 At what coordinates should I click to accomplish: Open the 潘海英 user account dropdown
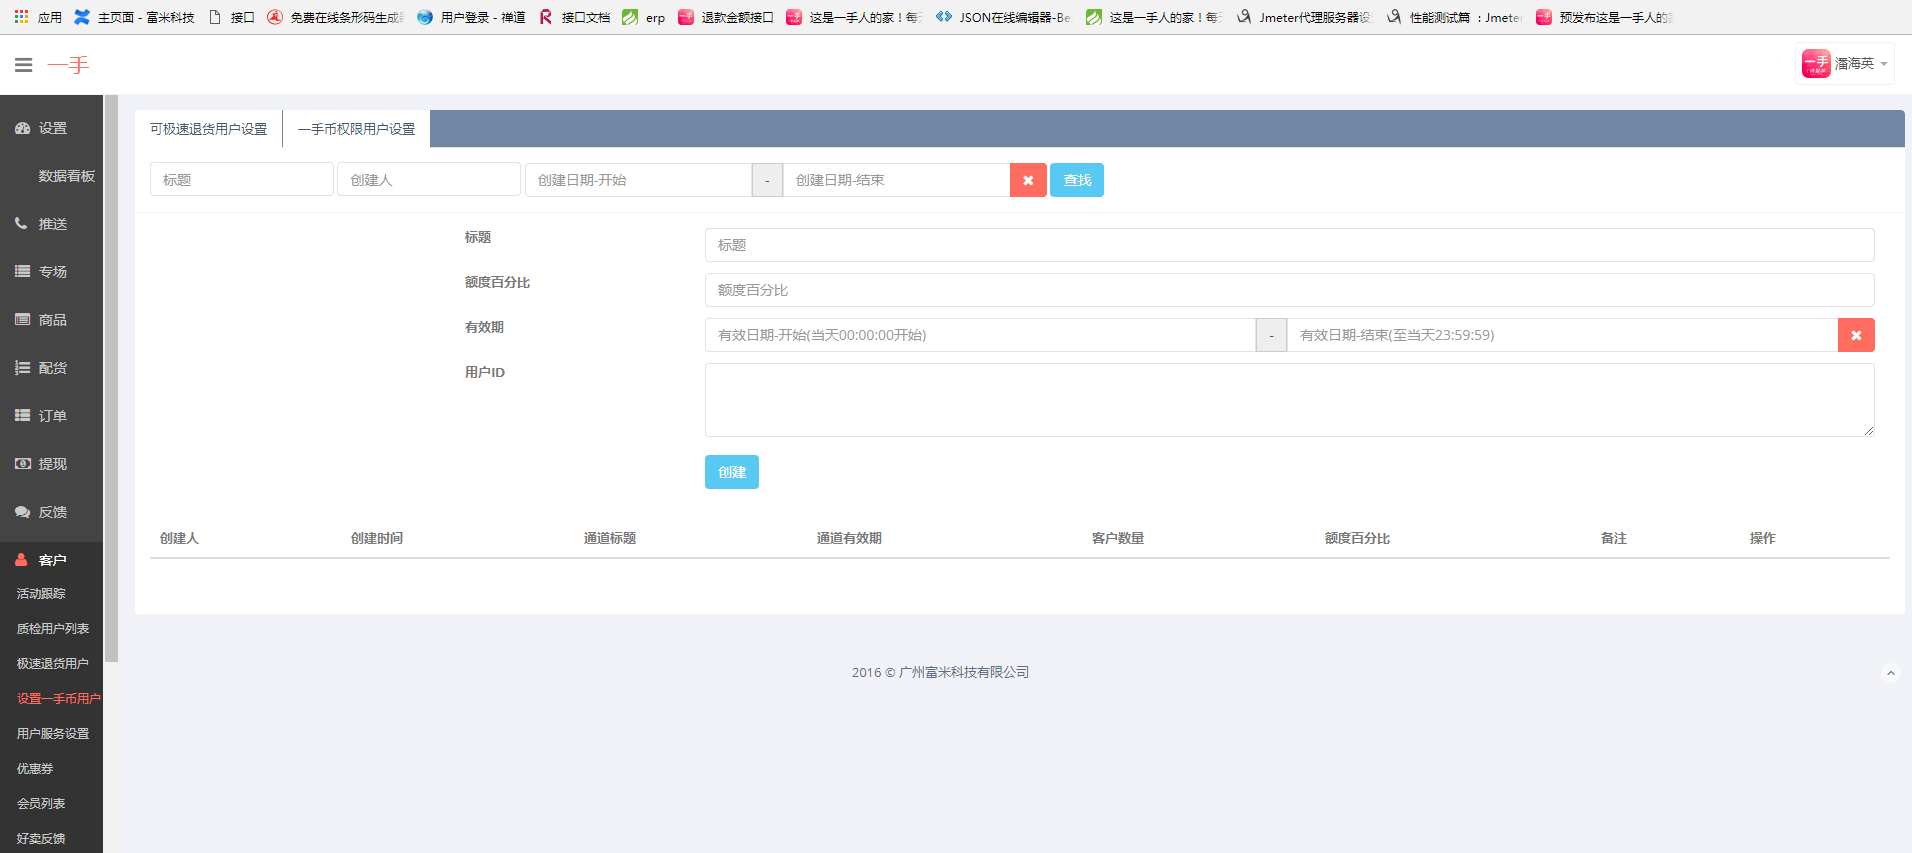[1845, 64]
